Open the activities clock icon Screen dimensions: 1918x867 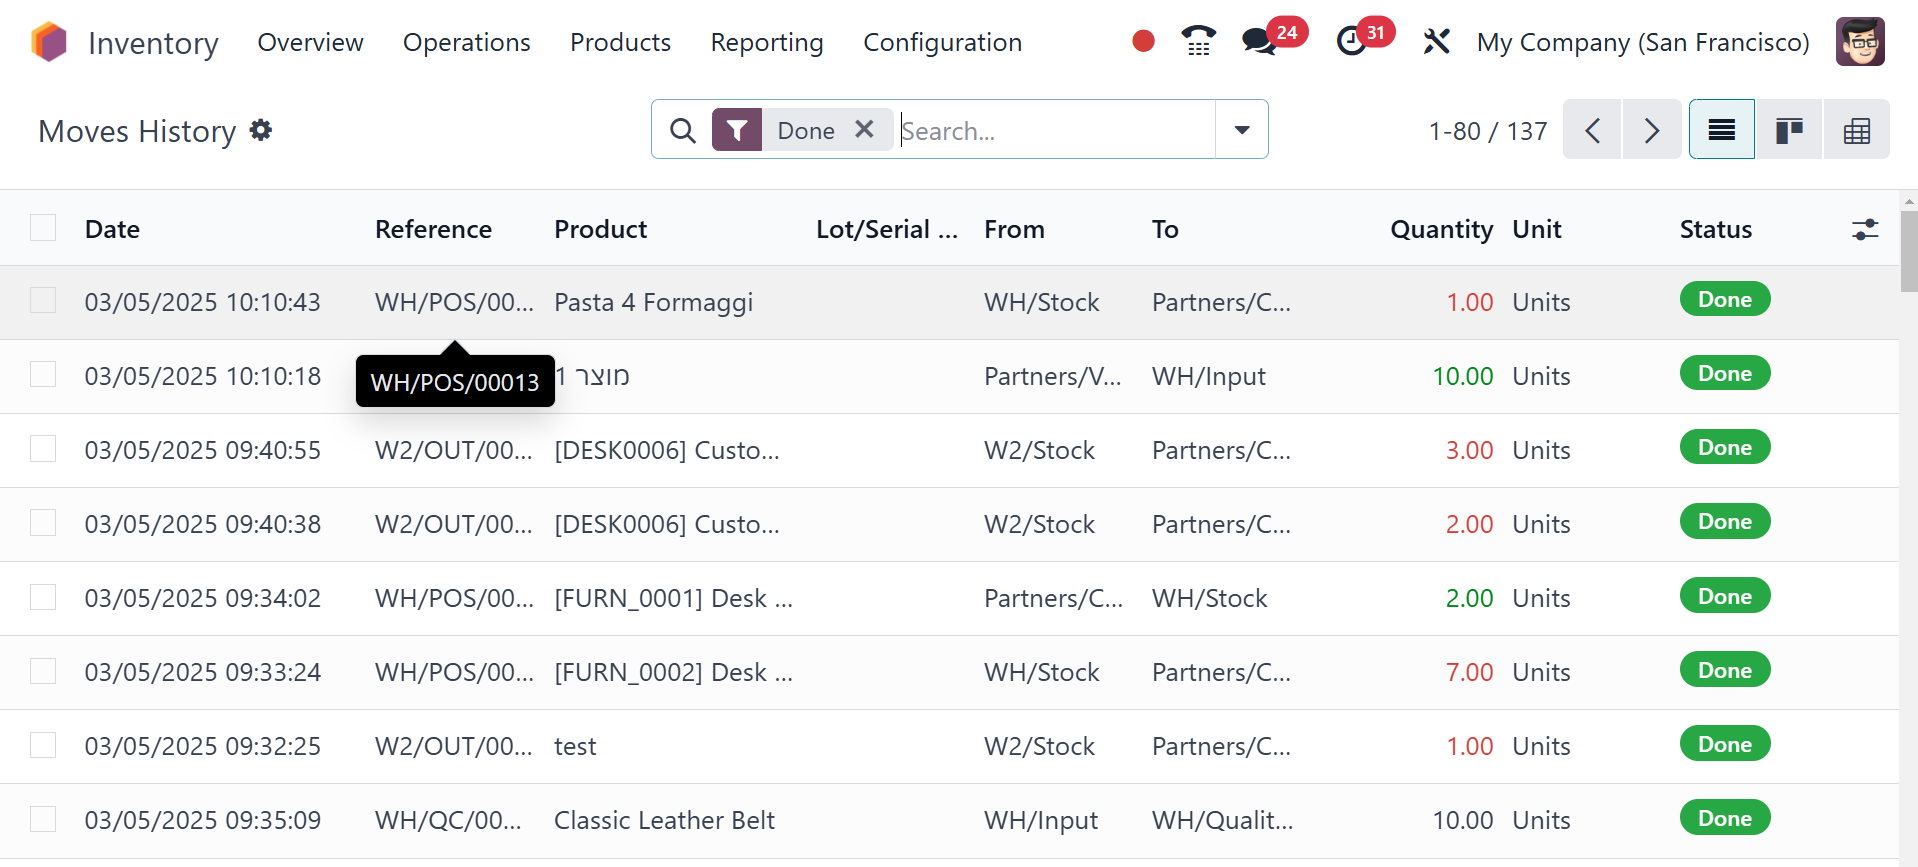point(1352,42)
